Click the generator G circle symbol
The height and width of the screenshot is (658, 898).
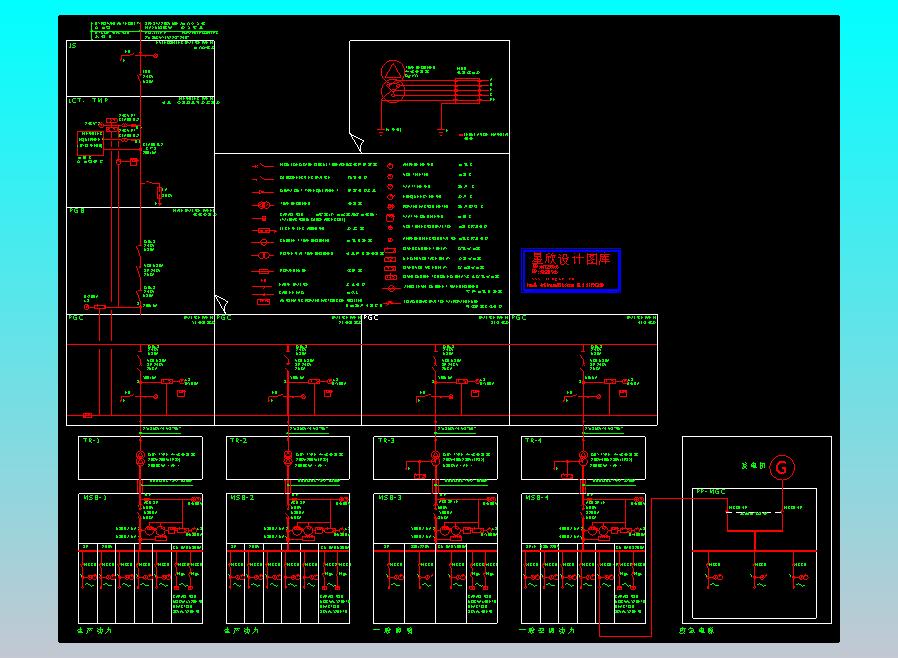coord(782,467)
